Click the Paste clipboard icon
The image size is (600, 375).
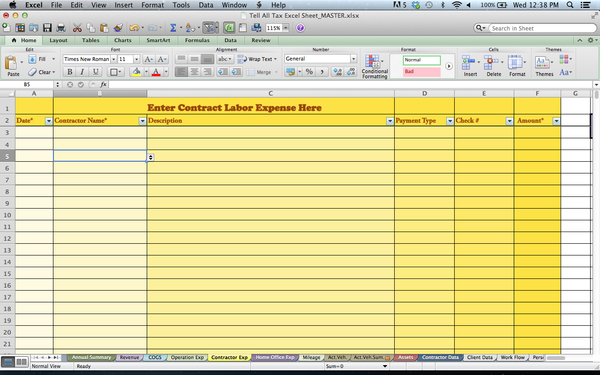(11, 63)
